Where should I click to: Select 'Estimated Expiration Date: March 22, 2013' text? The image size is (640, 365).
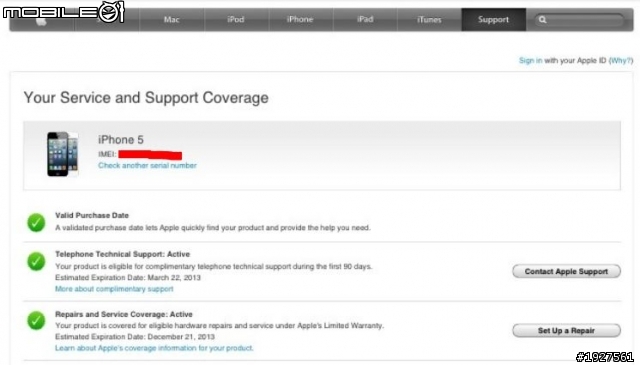click(128, 278)
